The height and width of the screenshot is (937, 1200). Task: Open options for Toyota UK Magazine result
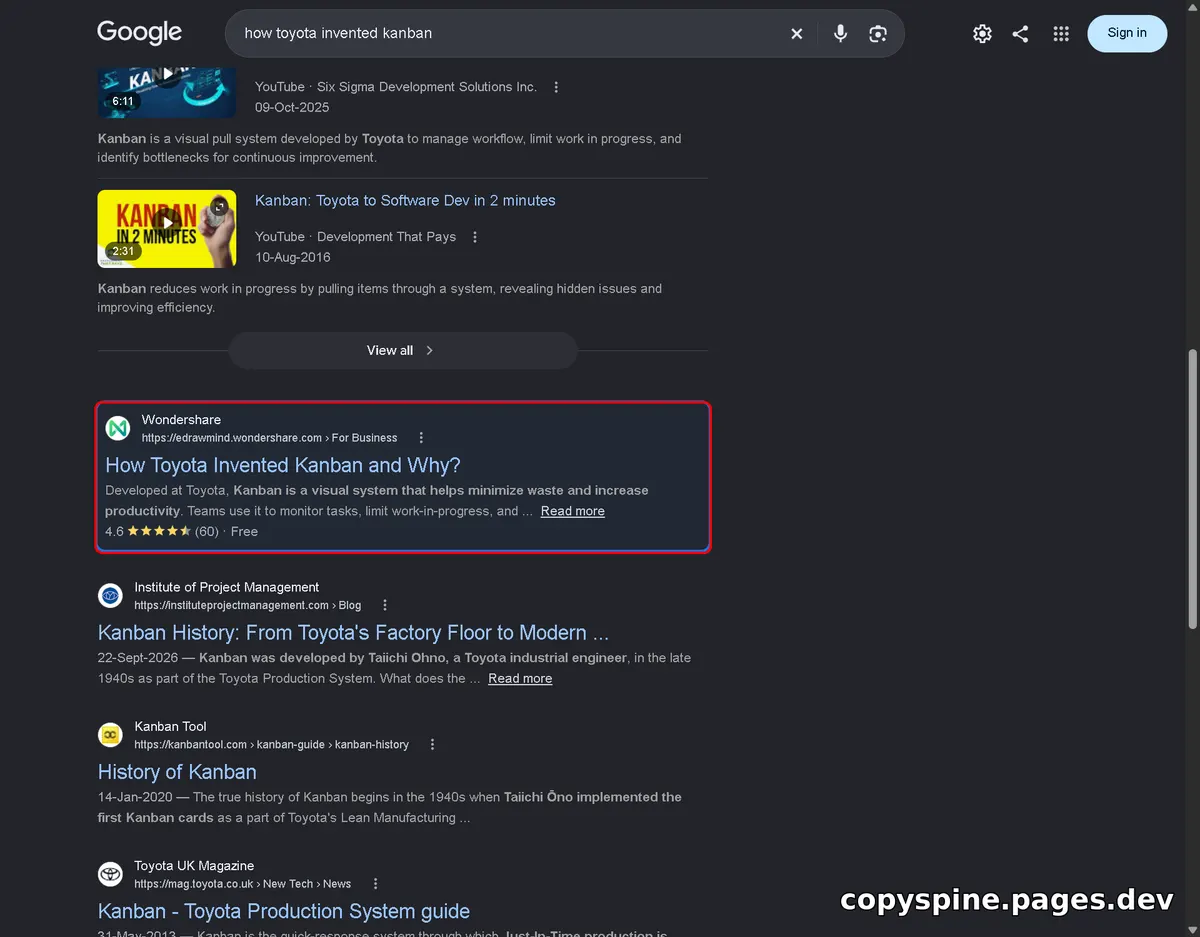click(375, 883)
